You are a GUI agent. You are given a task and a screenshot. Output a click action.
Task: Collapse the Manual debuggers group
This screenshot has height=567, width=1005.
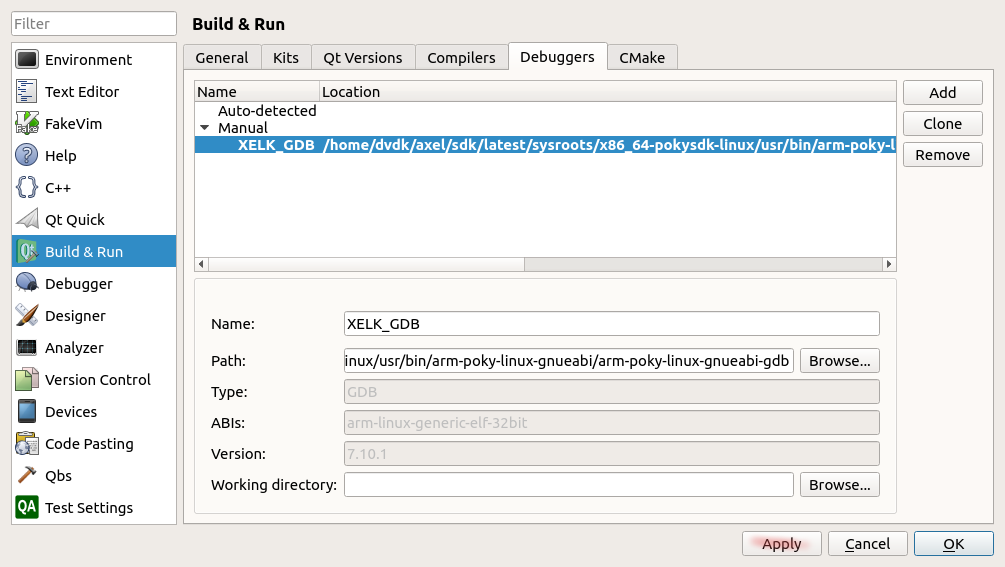pos(205,128)
